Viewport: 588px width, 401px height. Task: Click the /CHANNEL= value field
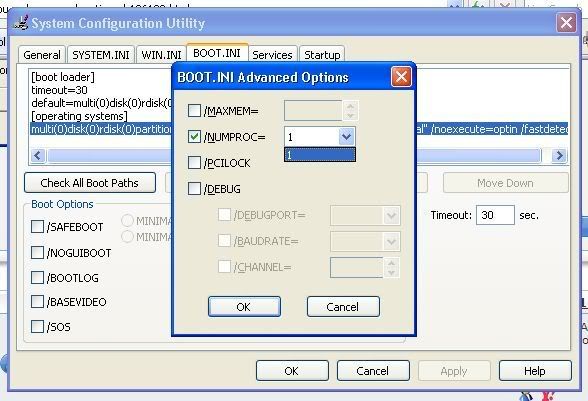coord(357,267)
